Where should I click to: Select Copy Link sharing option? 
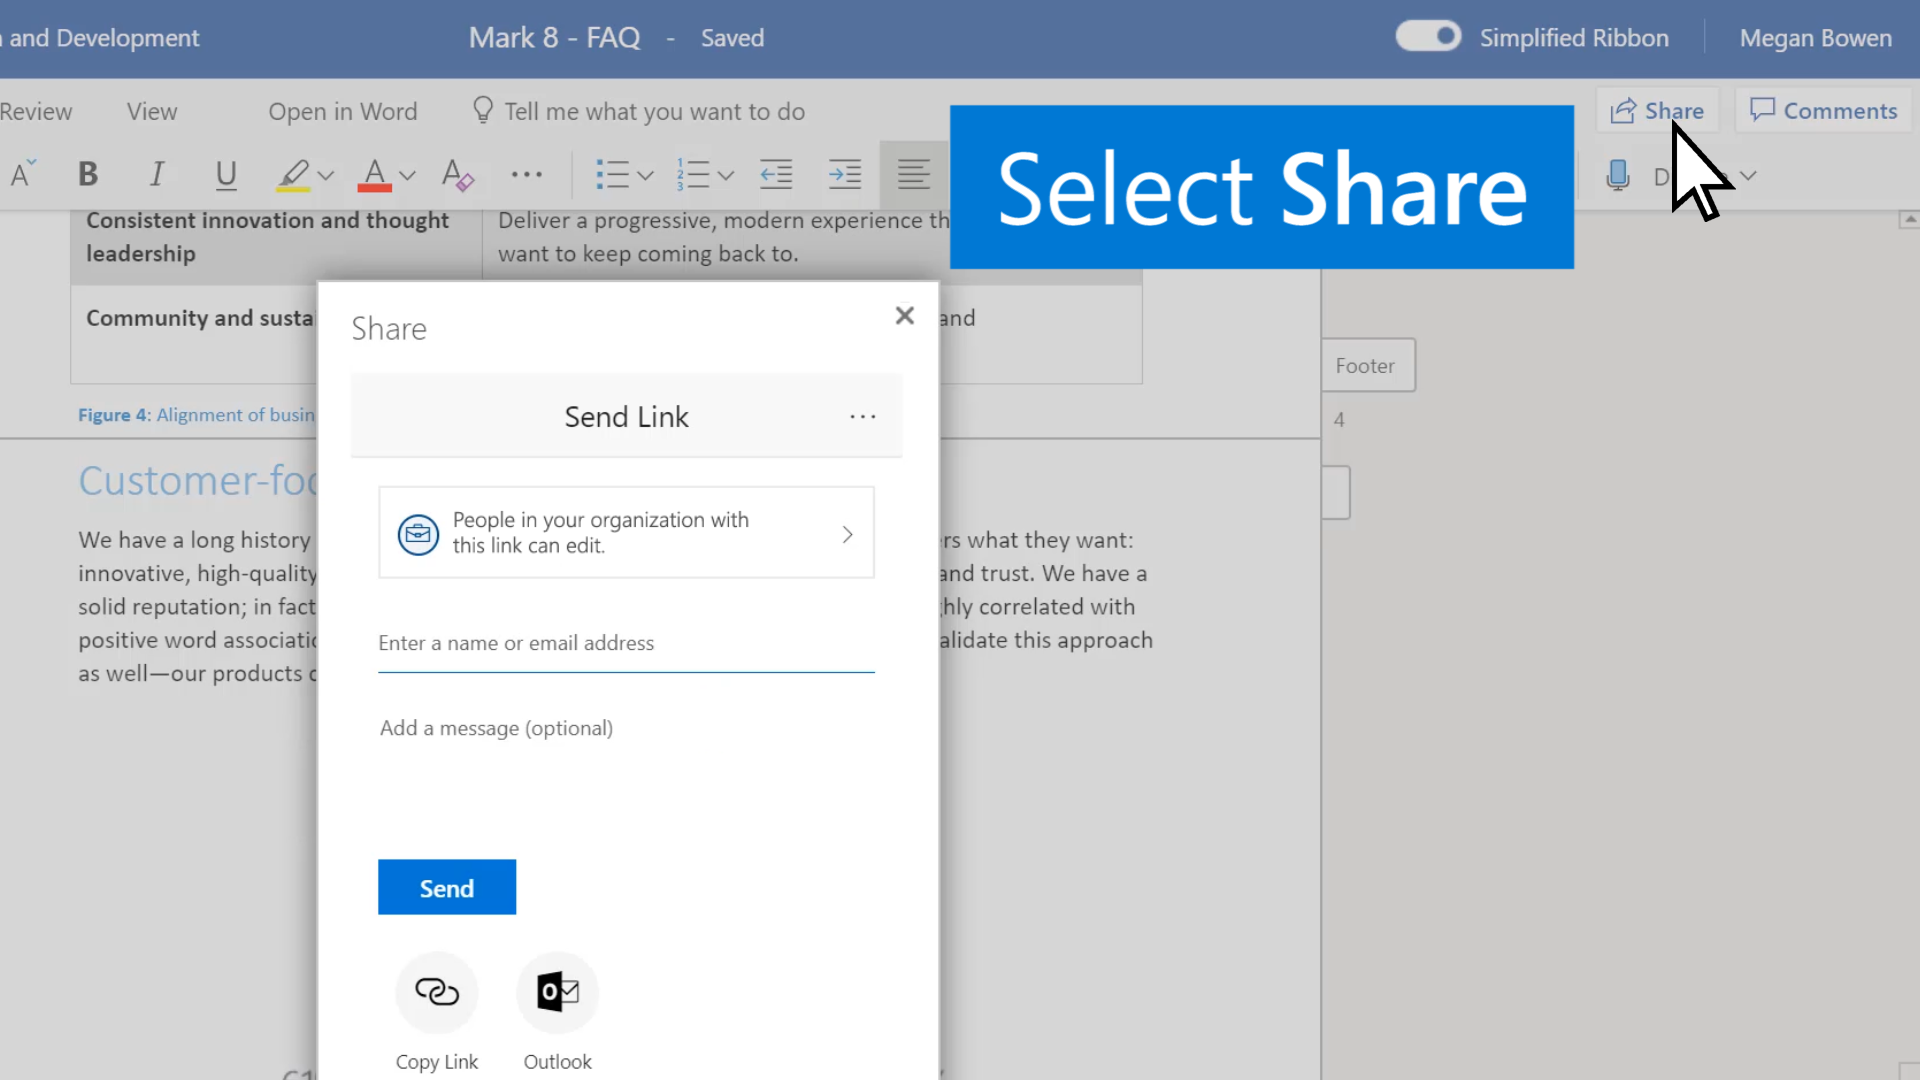(x=435, y=990)
